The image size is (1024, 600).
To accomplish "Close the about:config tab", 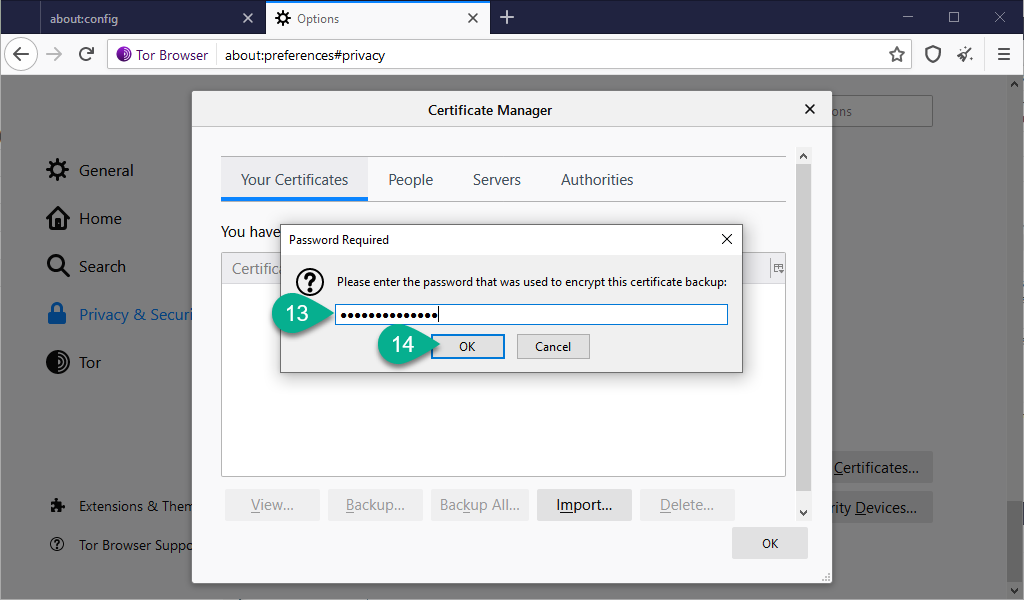I will (x=248, y=18).
